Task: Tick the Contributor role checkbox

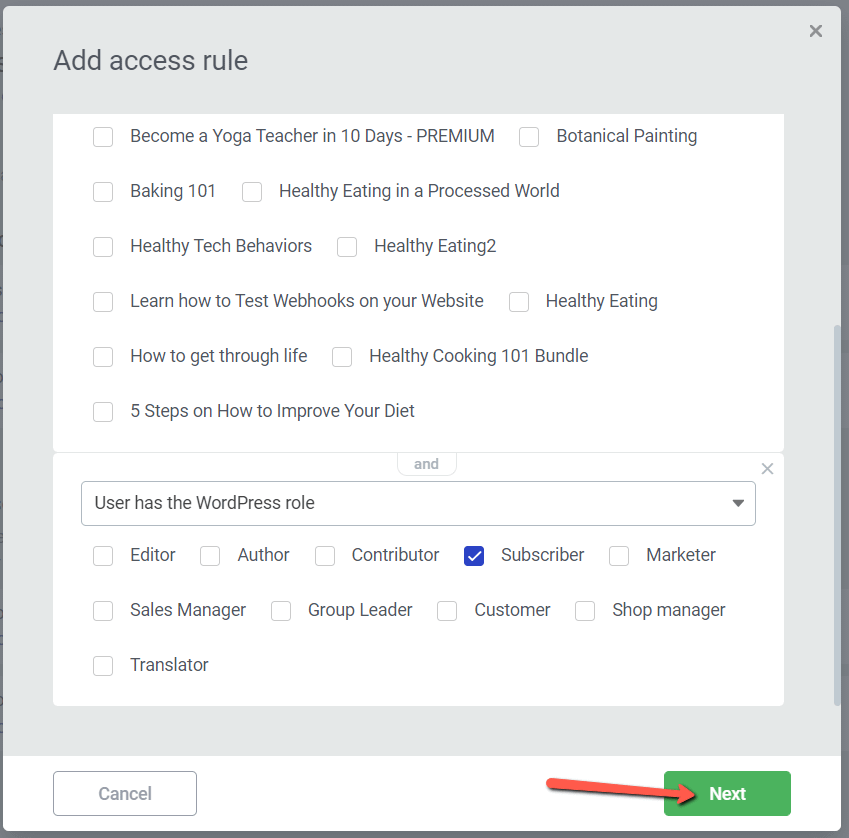Action: [x=325, y=556]
